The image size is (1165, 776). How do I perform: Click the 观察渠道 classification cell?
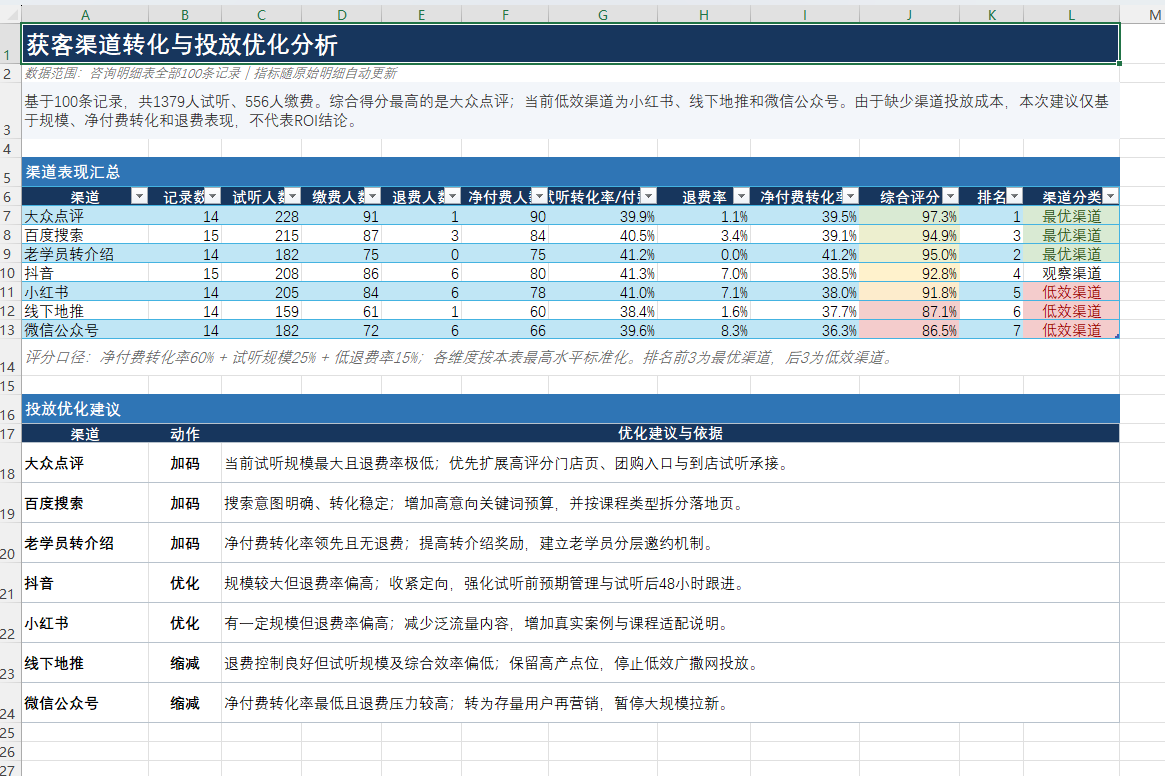[x=1071, y=273]
